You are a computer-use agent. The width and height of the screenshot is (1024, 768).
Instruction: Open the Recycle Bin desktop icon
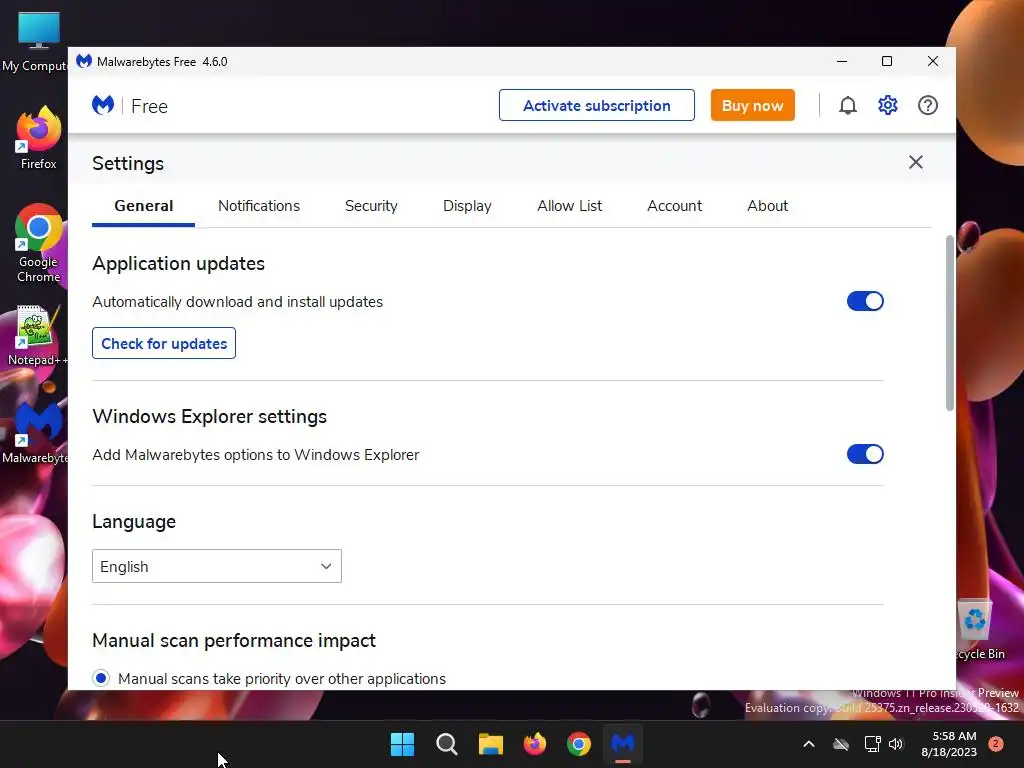(977, 630)
